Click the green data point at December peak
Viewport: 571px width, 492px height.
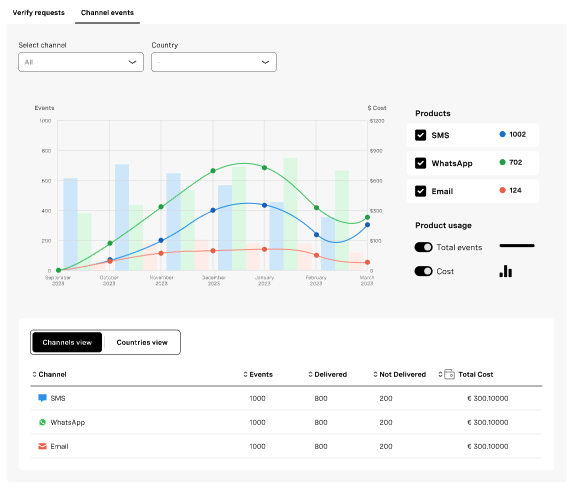(x=213, y=170)
